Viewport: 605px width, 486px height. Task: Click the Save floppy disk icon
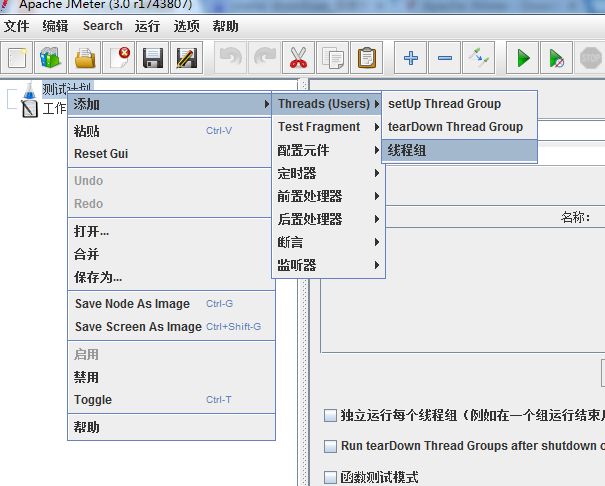152,58
